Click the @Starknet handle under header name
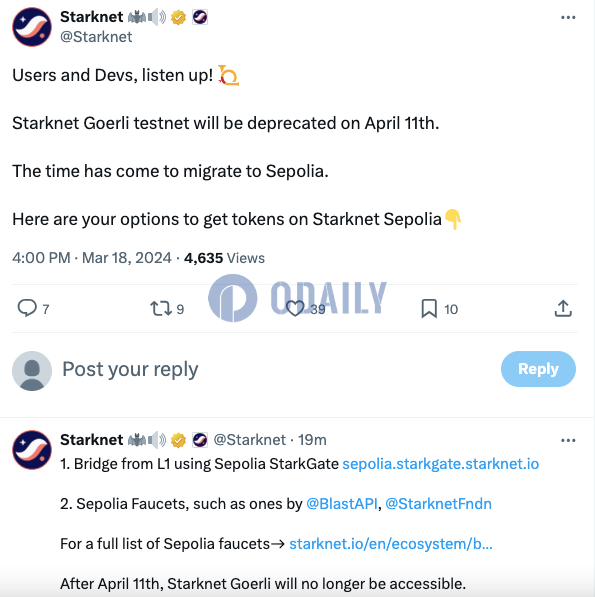Viewport: 595px width, 597px height. coord(96,37)
